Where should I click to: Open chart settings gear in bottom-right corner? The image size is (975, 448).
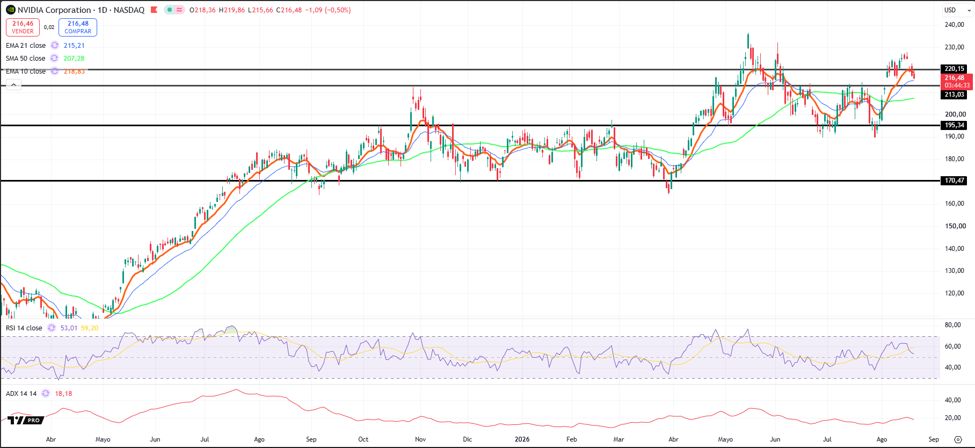click(958, 439)
